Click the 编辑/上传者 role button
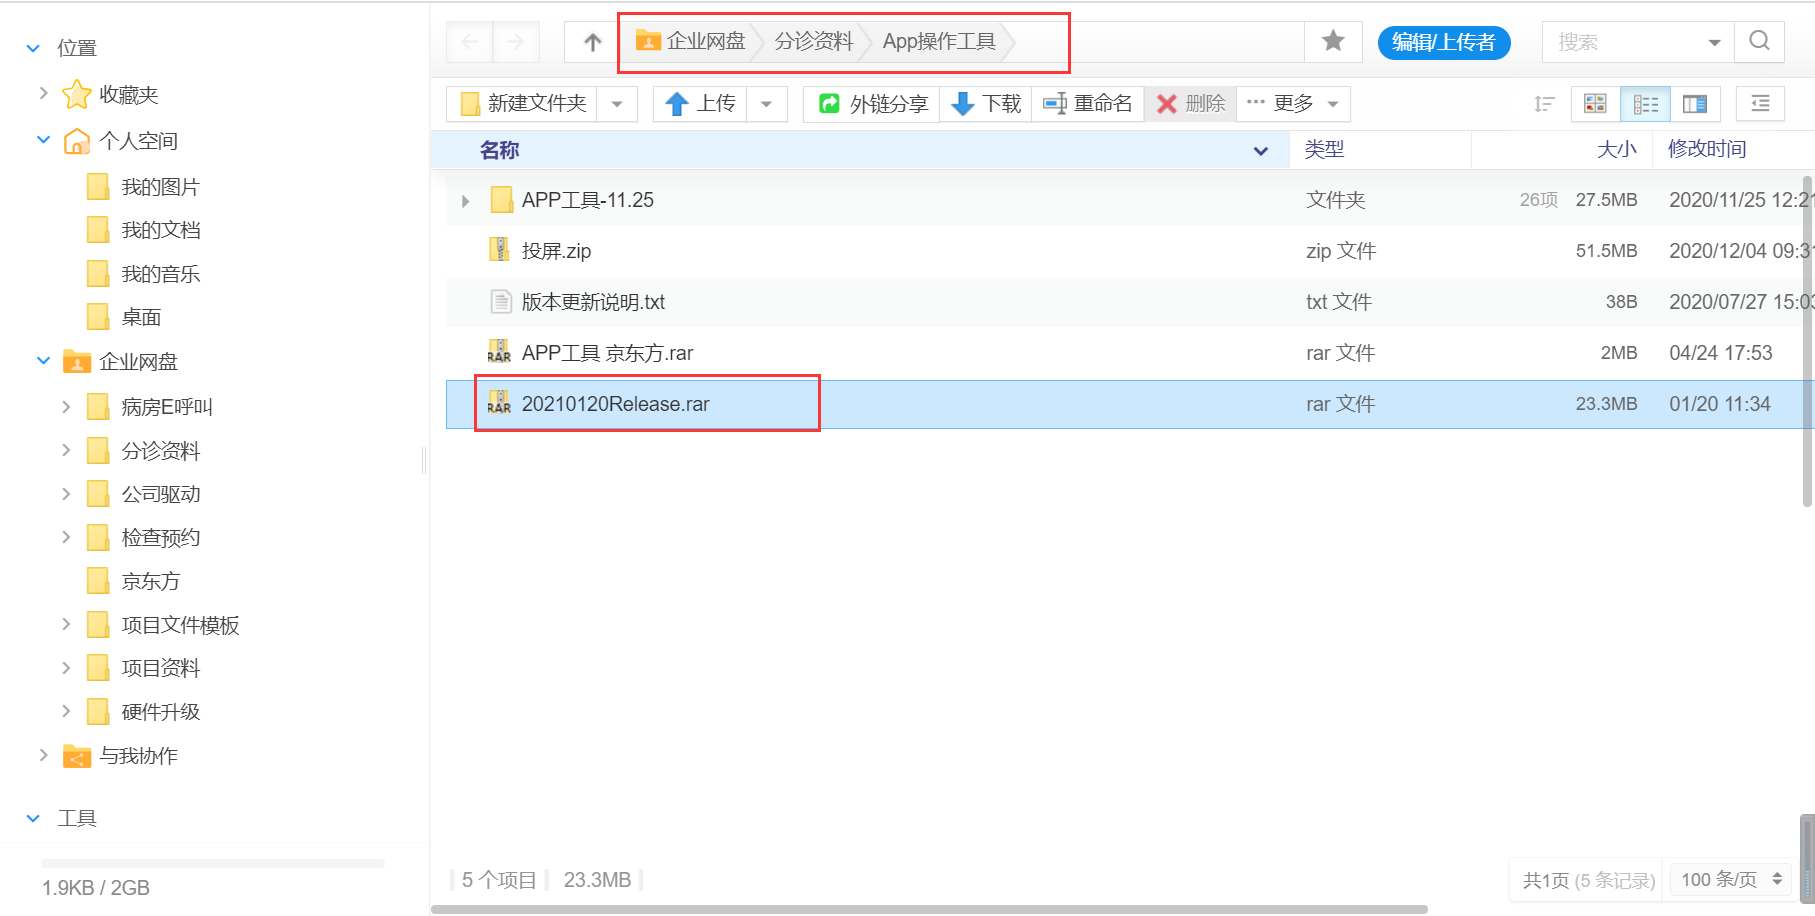Image resolution: width=1815 pixels, height=916 pixels. (1444, 42)
